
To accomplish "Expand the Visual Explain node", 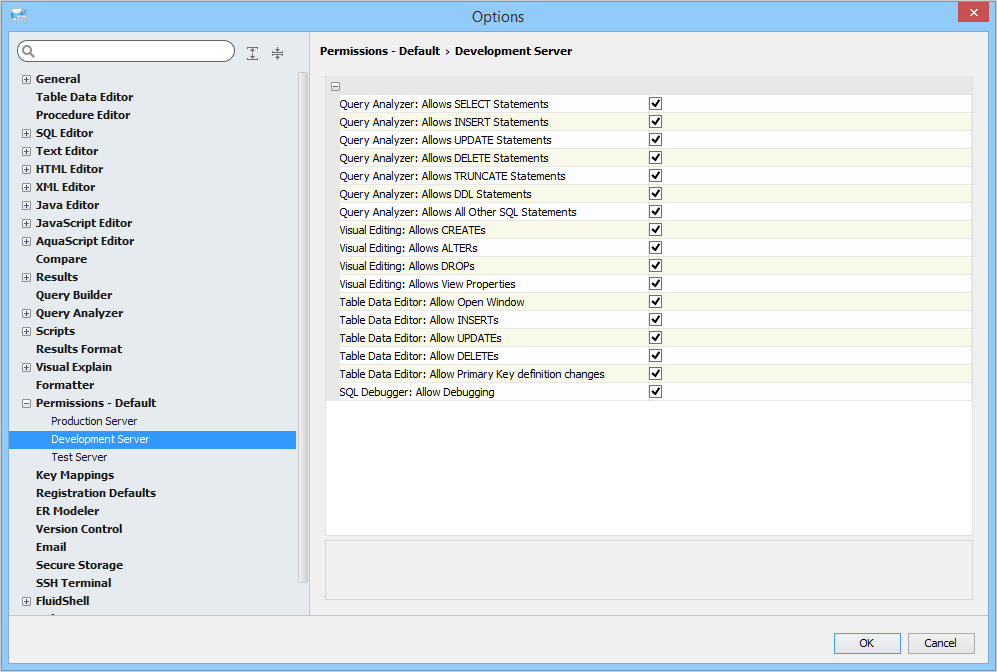I will coord(26,367).
